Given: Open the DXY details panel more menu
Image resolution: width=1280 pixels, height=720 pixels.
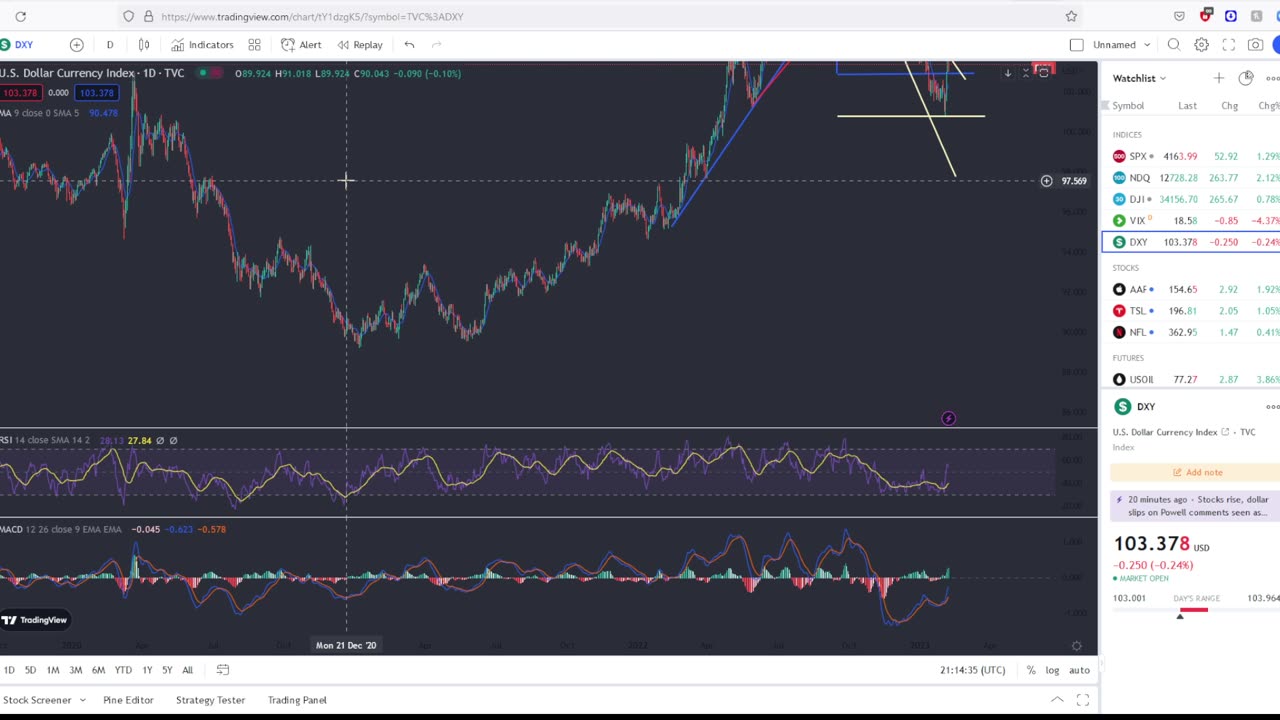Looking at the screenshot, I should pyautogui.click(x=1272, y=407).
